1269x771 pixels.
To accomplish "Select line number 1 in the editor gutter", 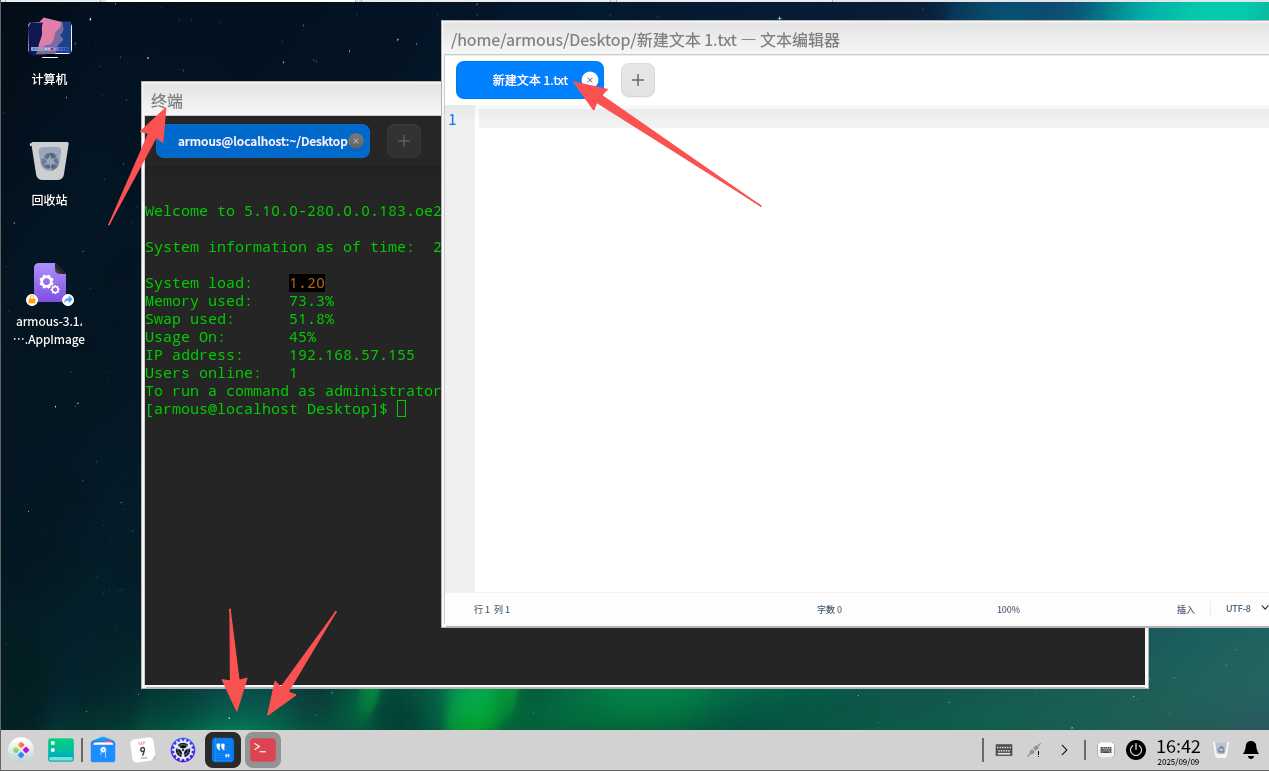I will 453,119.
